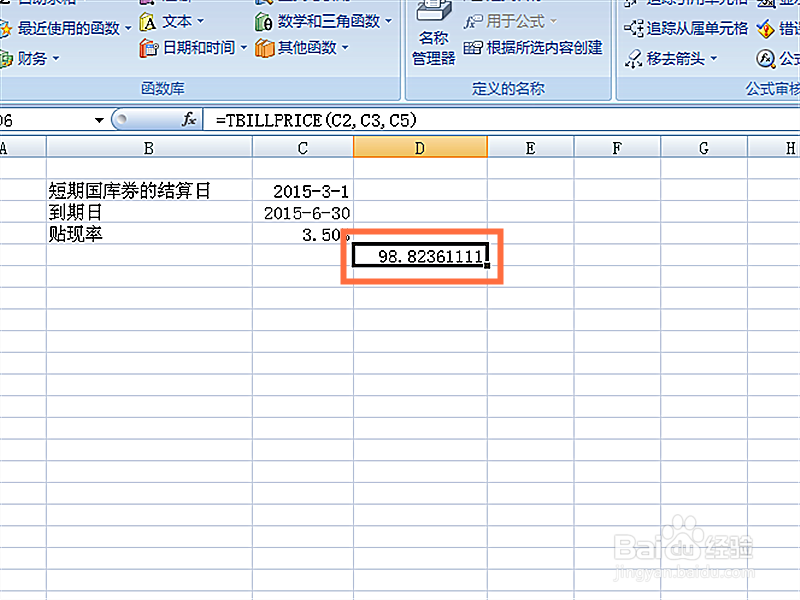This screenshot has width=800, height=600.
Task: Click the Text function book icon
Action: (148, 22)
